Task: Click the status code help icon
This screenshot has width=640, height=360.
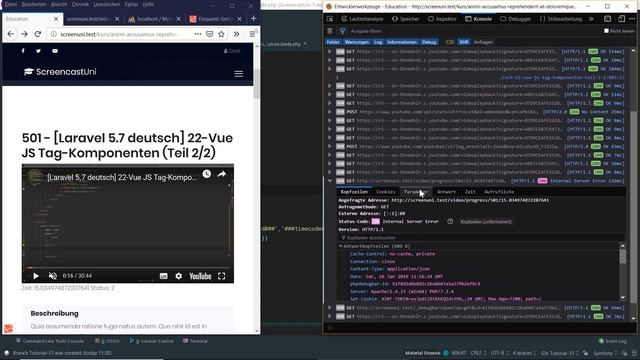Action: pyautogui.click(x=450, y=222)
